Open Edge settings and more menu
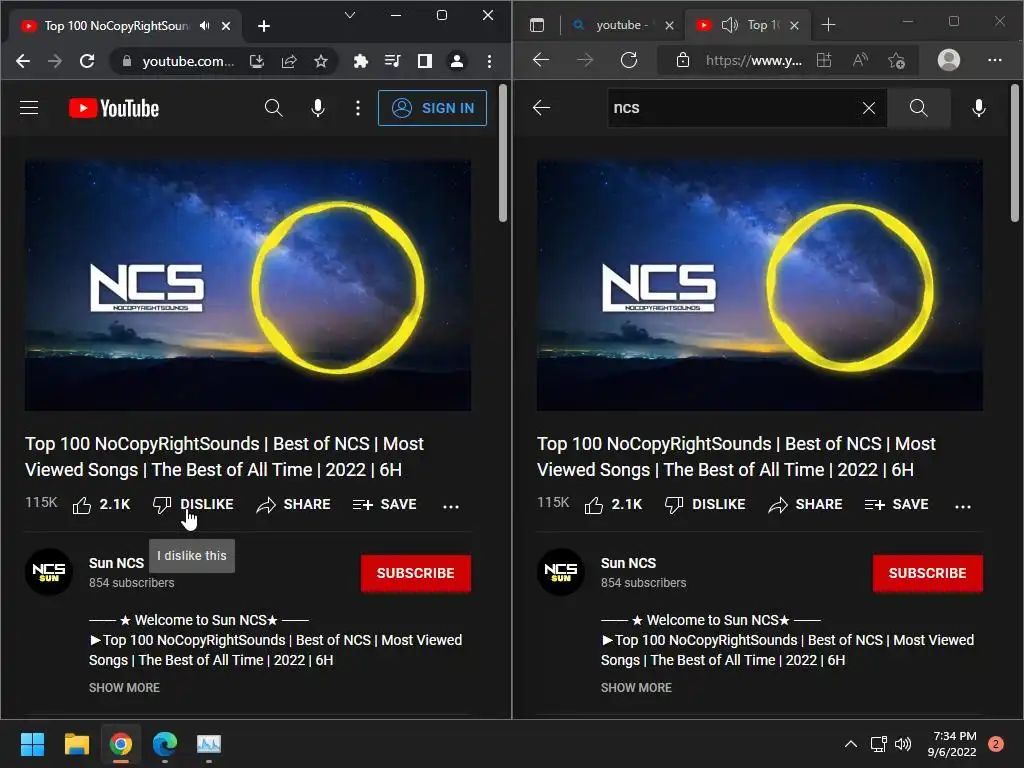This screenshot has height=768, width=1024. point(995,60)
